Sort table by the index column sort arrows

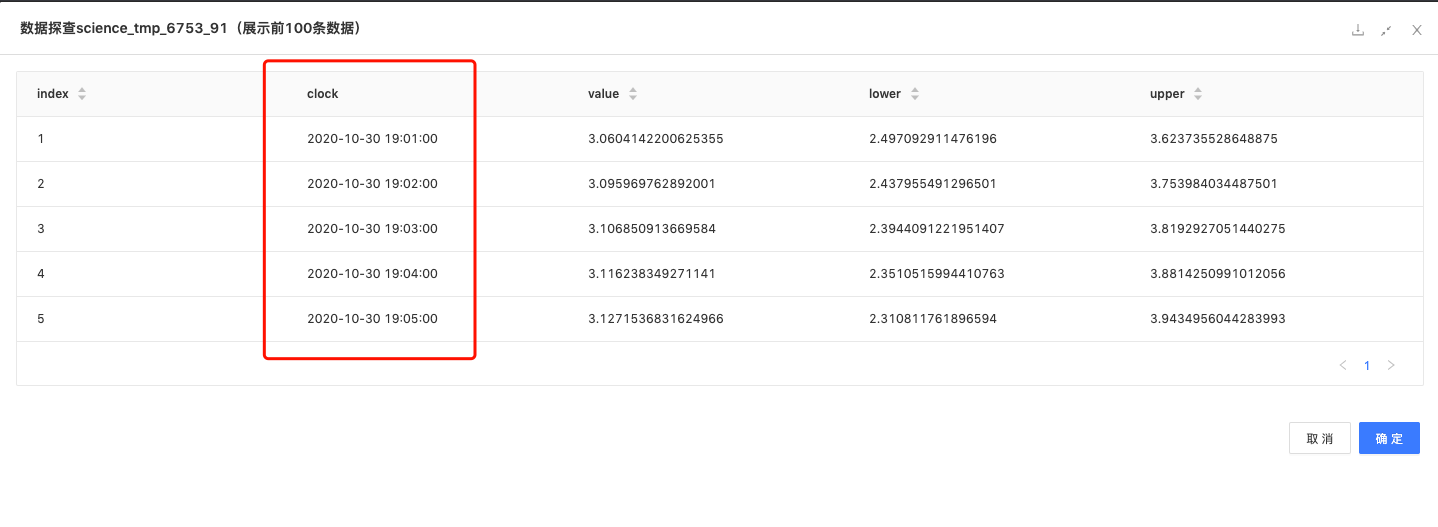(x=82, y=94)
